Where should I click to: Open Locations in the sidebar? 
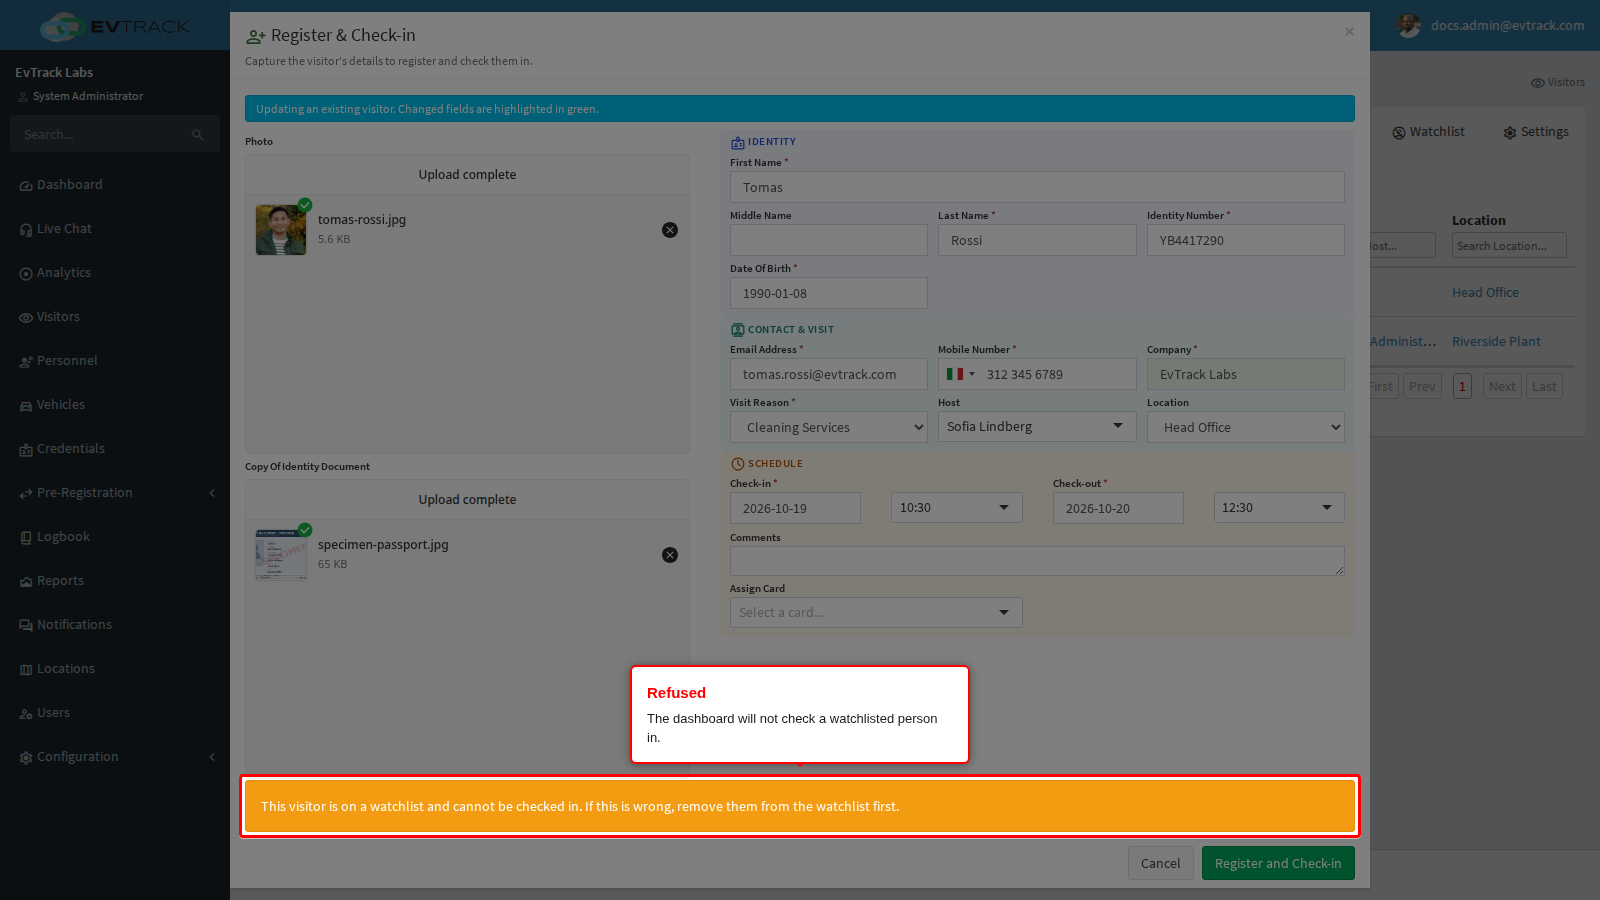(x=57, y=669)
